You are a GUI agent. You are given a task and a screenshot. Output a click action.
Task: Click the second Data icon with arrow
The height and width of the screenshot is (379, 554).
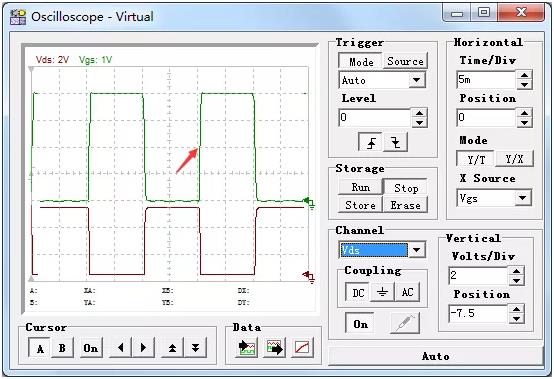pyautogui.click(x=274, y=348)
